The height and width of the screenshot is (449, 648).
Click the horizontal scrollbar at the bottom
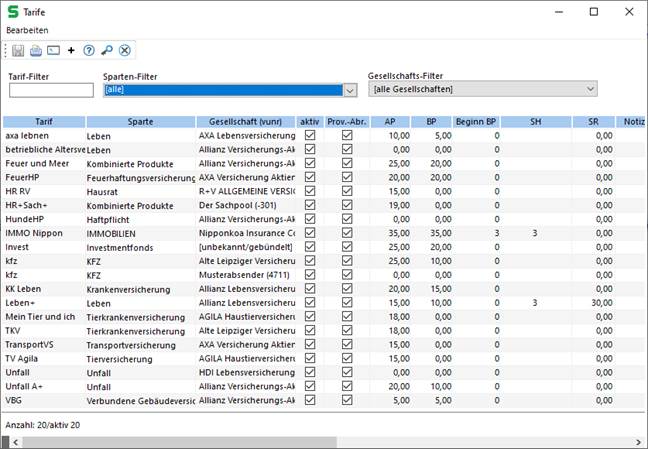(300, 441)
